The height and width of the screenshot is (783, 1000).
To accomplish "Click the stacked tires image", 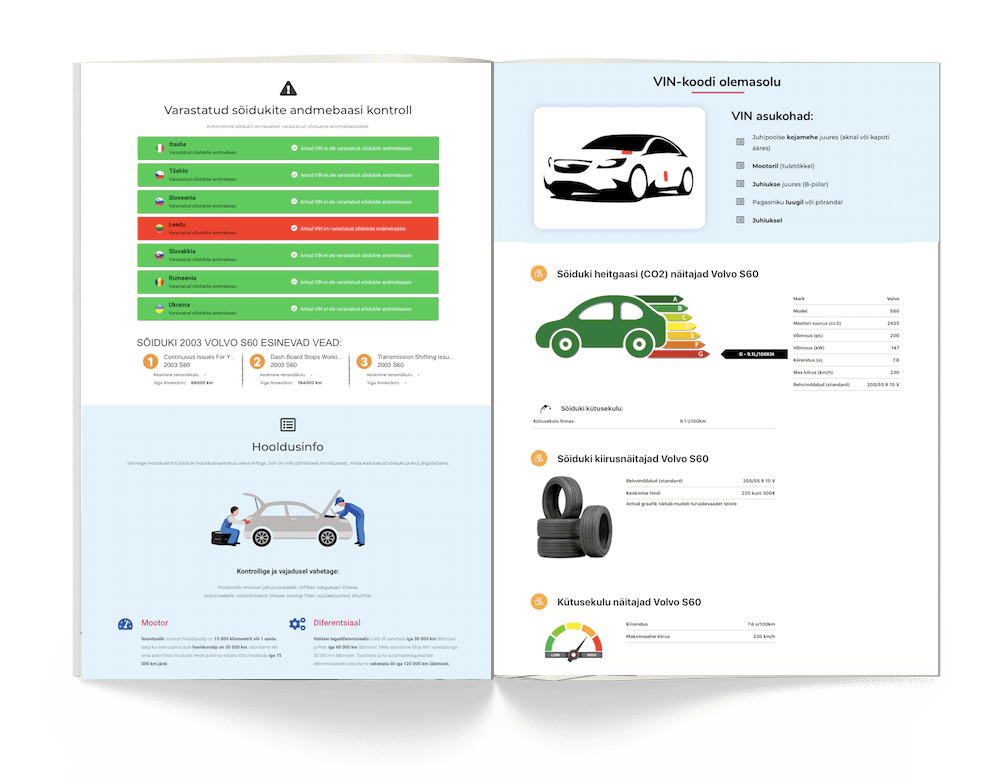I will click(575, 518).
